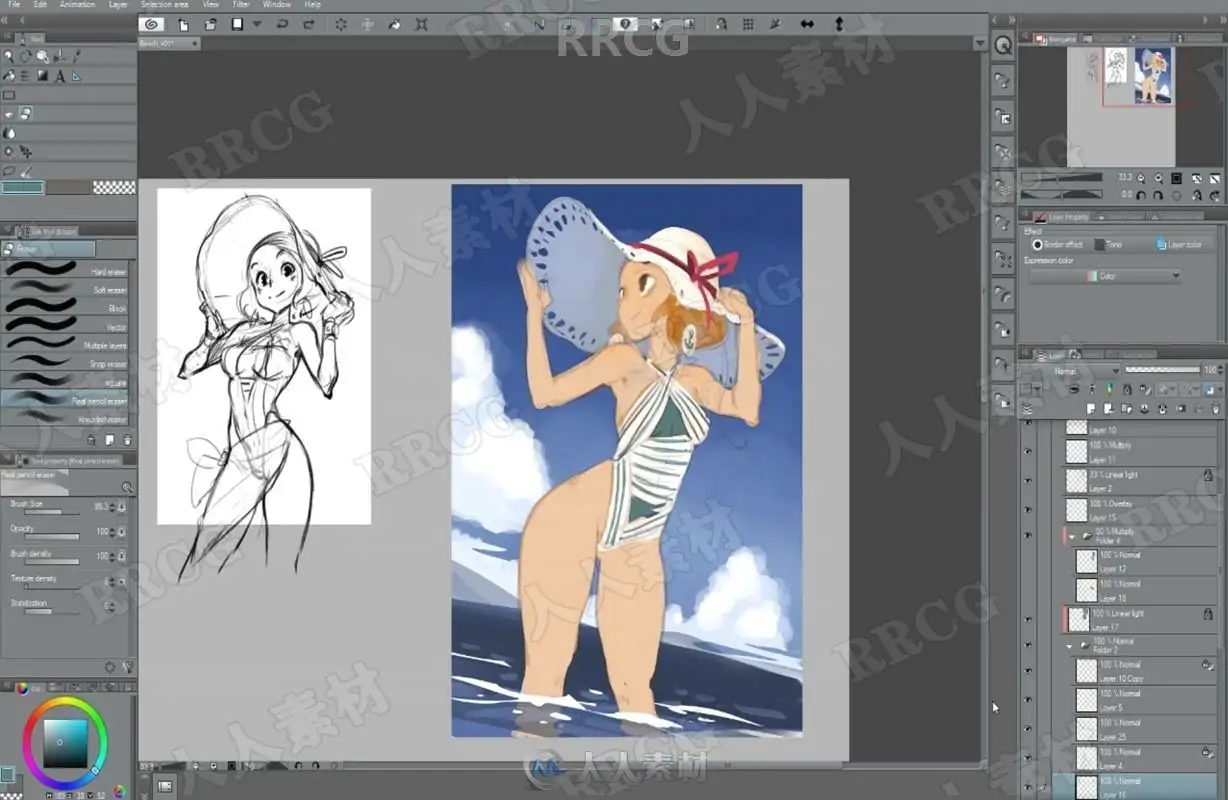Select the Hard eraser sub tool
Screen dimensions: 1228x800
tap(66, 271)
